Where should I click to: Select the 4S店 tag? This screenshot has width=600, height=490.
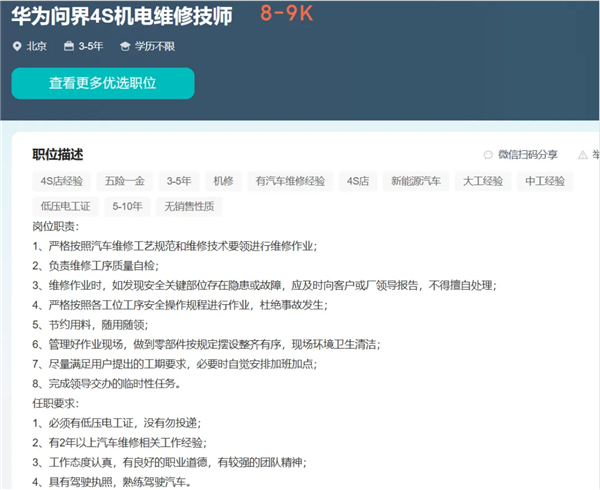(358, 181)
